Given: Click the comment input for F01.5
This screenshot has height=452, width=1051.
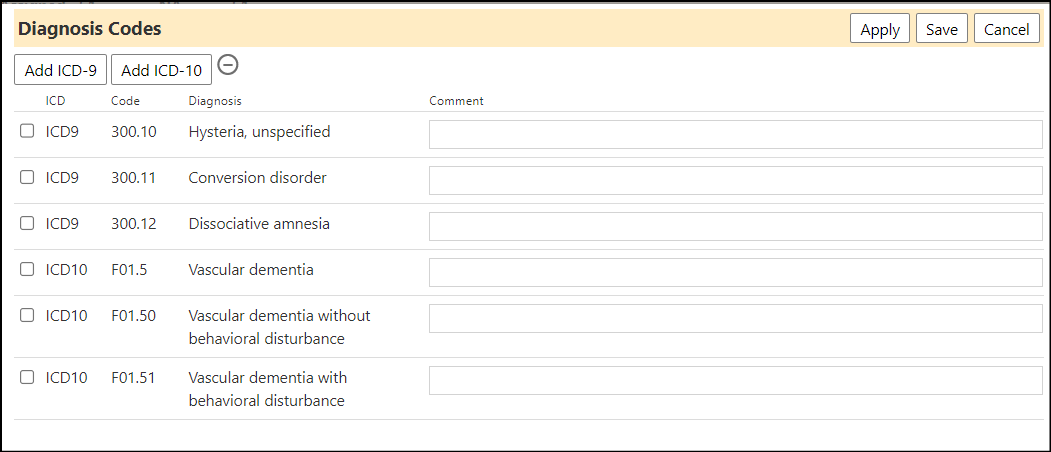Looking at the screenshot, I should 736,272.
